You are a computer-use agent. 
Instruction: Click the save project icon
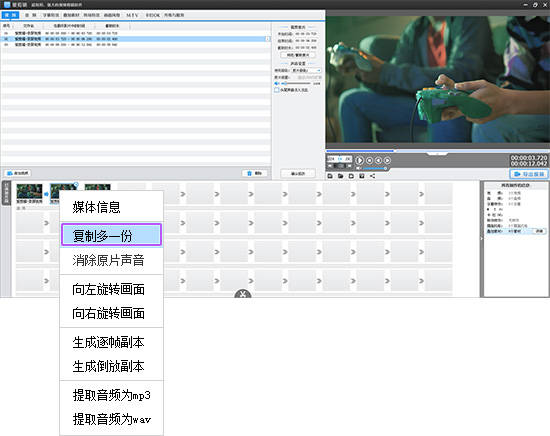(x=351, y=176)
